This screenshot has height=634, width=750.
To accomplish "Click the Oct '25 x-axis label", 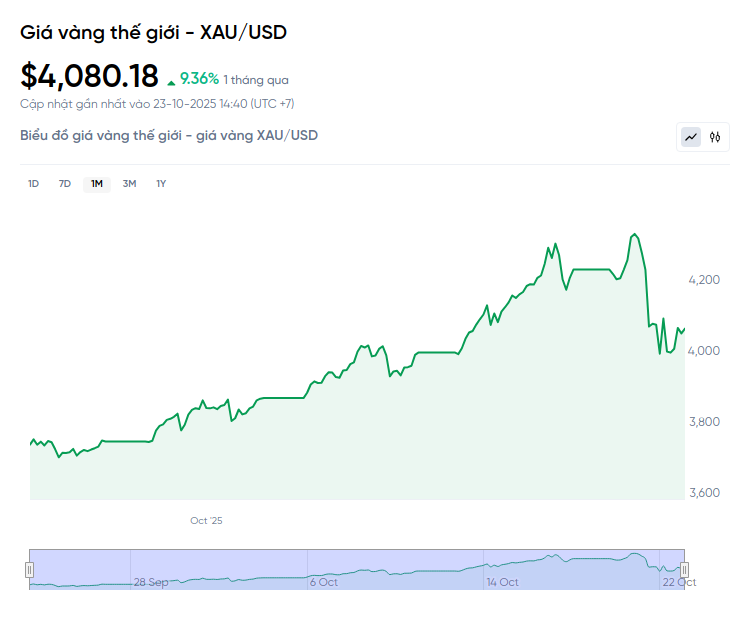I will click(207, 520).
